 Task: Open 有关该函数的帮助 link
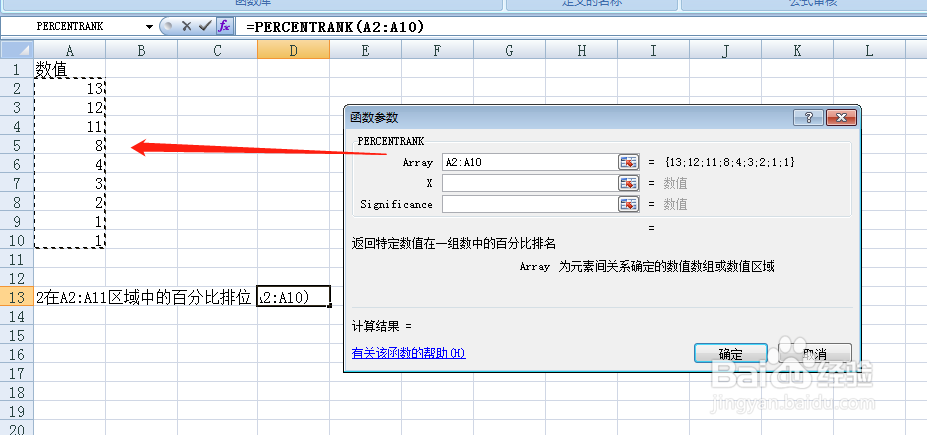(x=409, y=353)
